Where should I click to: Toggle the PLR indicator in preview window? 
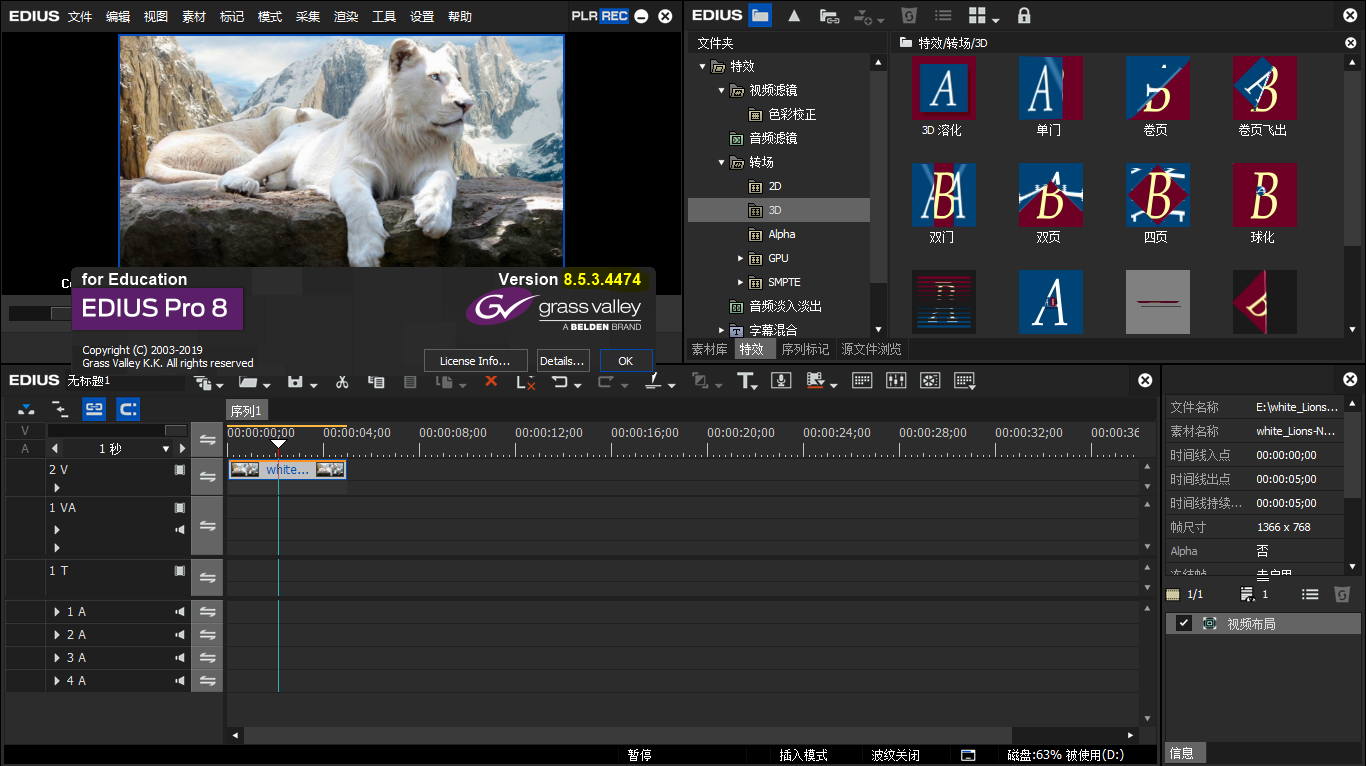point(584,16)
